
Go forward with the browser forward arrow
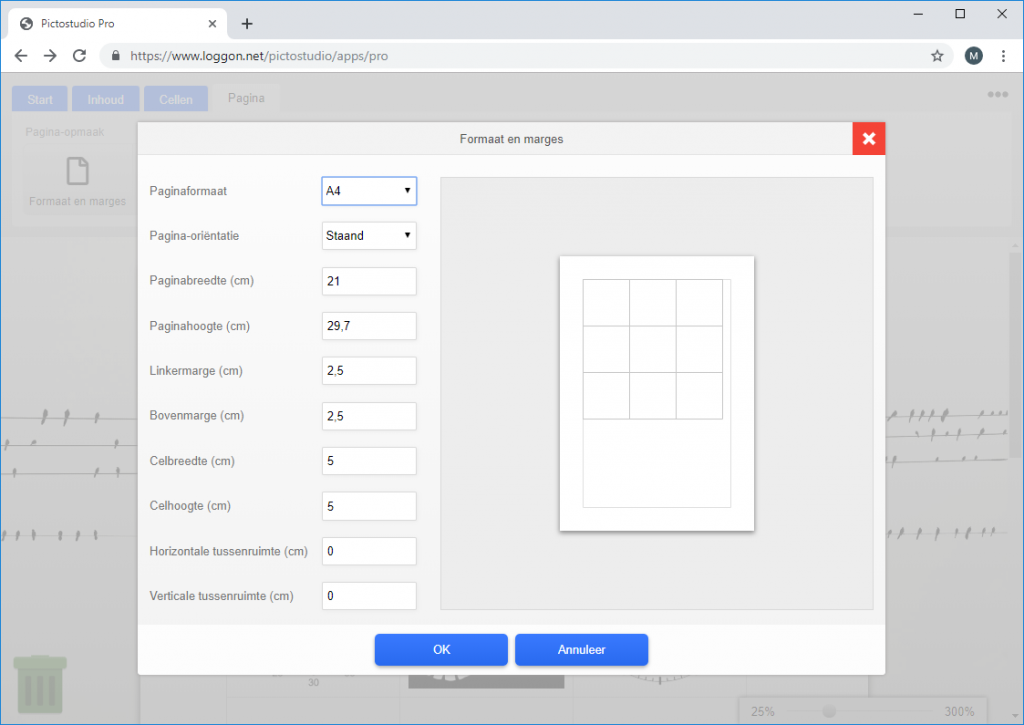click(x=50, y=56)
